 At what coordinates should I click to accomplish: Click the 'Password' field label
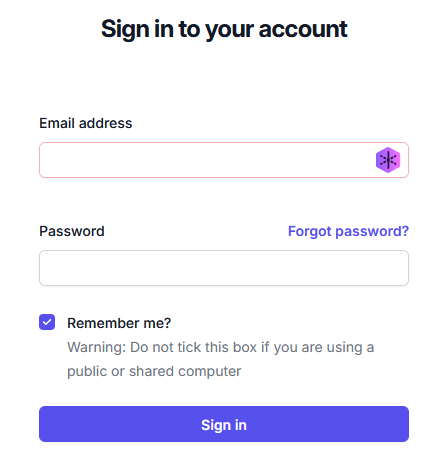[72, 231]
